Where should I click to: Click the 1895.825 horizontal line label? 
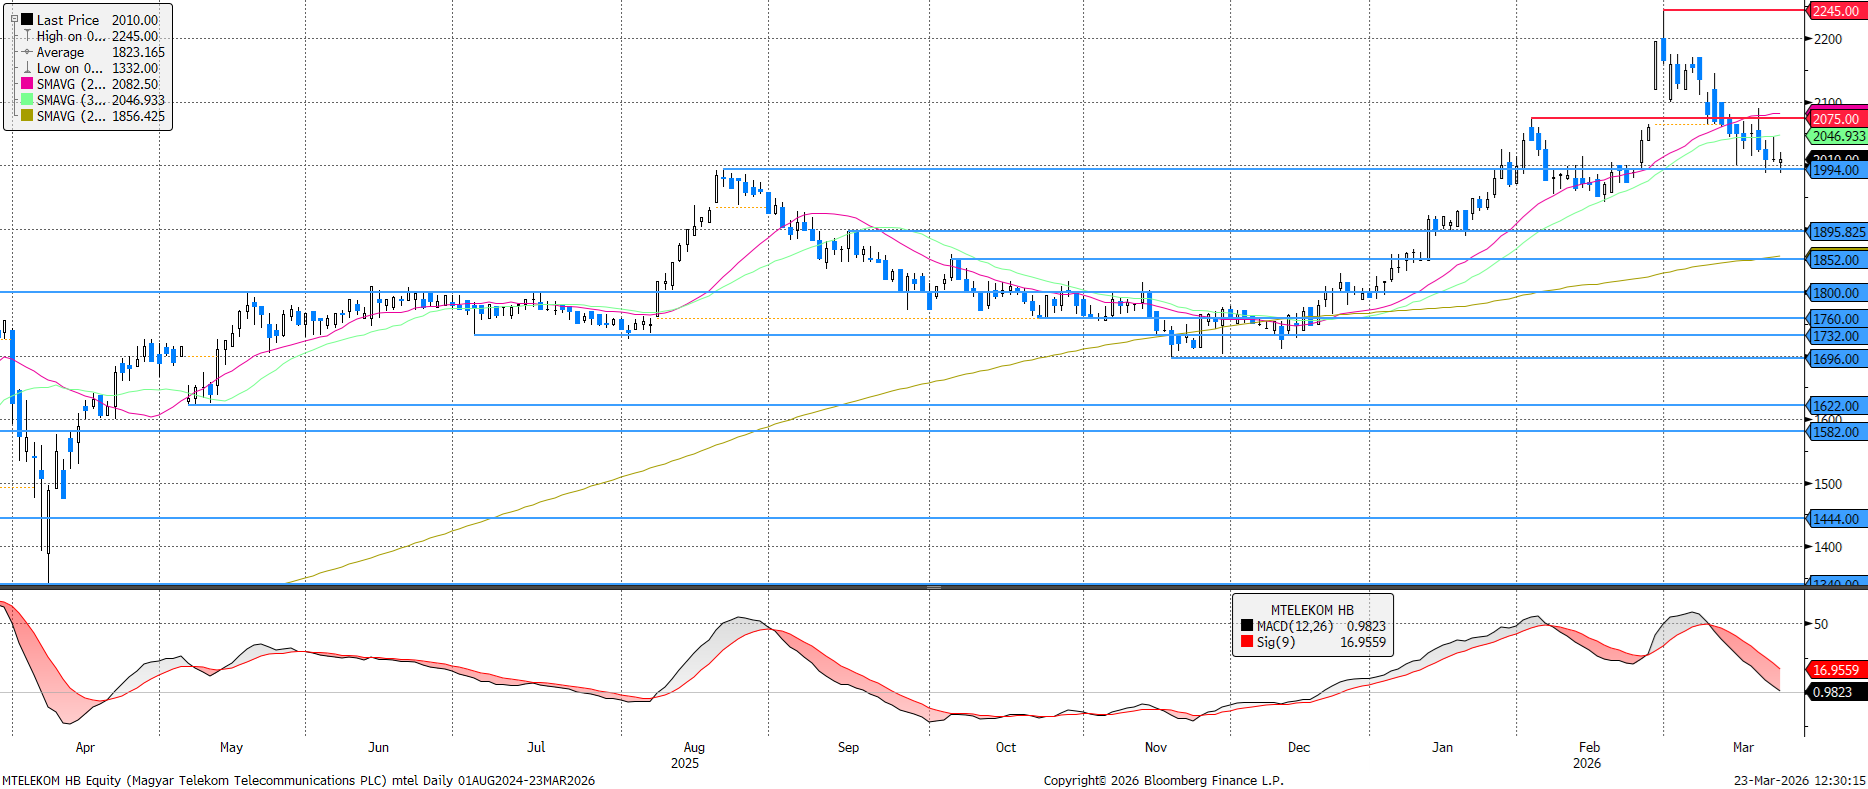point(1838,232)
